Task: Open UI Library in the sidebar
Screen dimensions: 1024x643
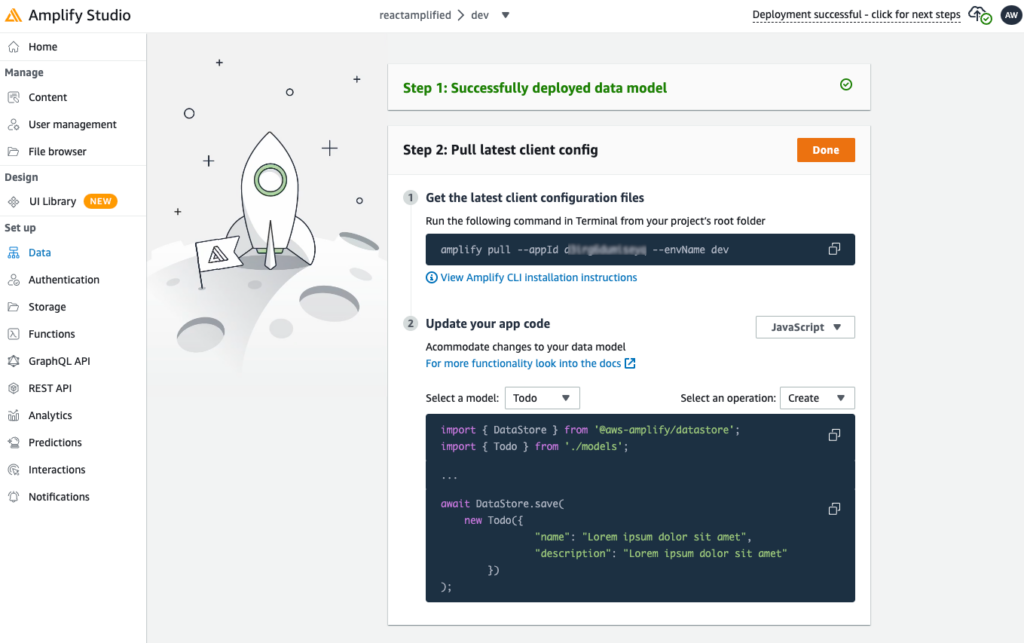Action: [52, 201]
